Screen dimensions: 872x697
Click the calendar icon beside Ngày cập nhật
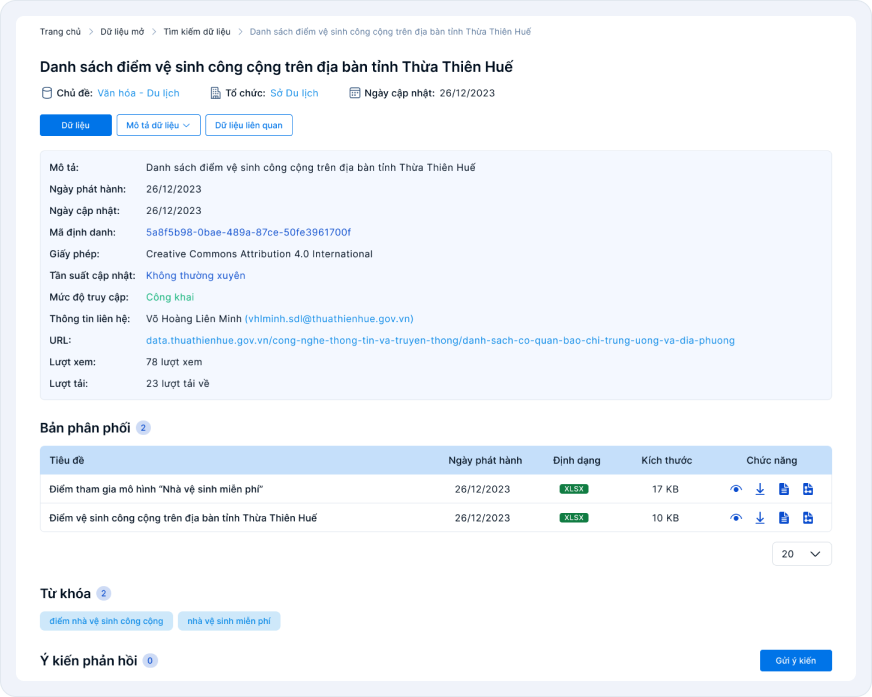click(x=354, y=93)
